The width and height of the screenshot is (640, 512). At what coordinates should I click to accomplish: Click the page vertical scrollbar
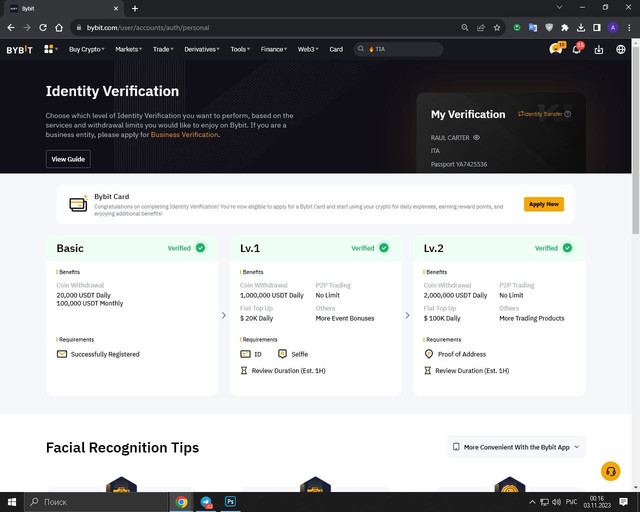tap(636, 139)
